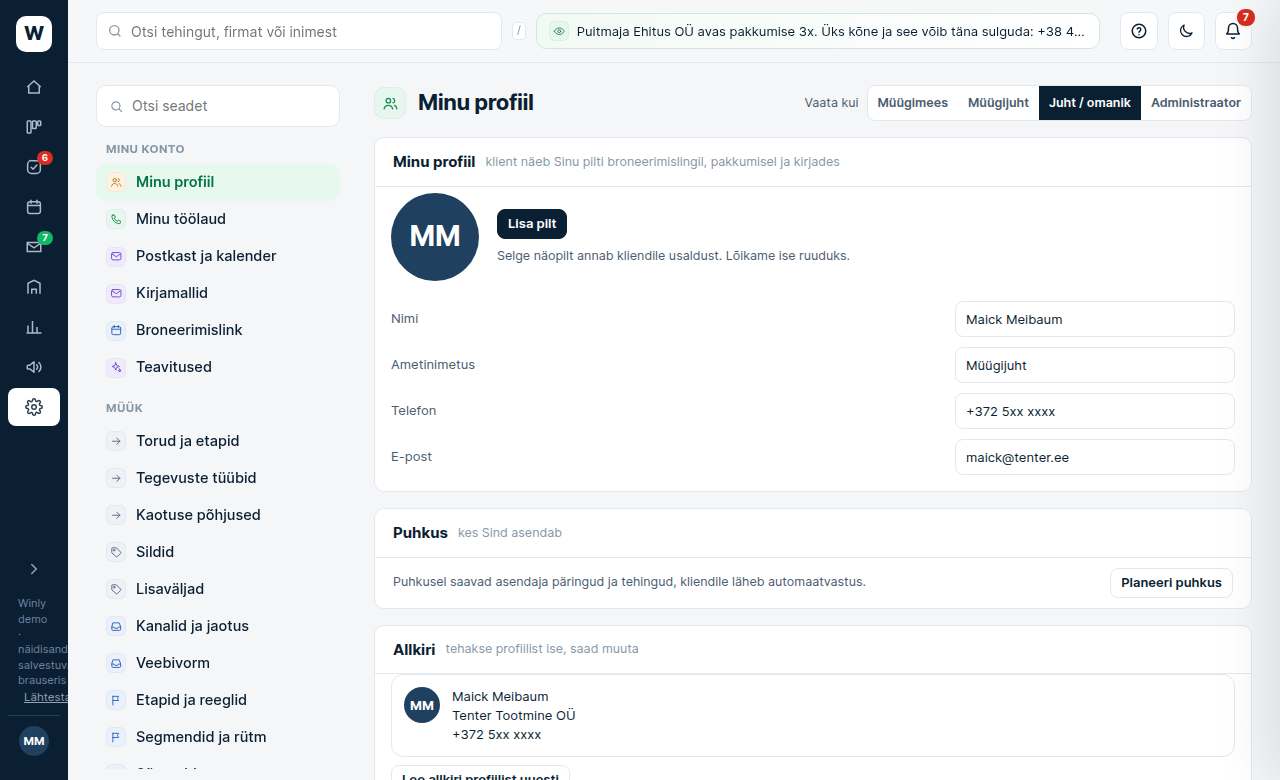The height and width of the screenshot is (780, 1280).
Task: Focus the Otsi seadet settings search
Action: 218,106
